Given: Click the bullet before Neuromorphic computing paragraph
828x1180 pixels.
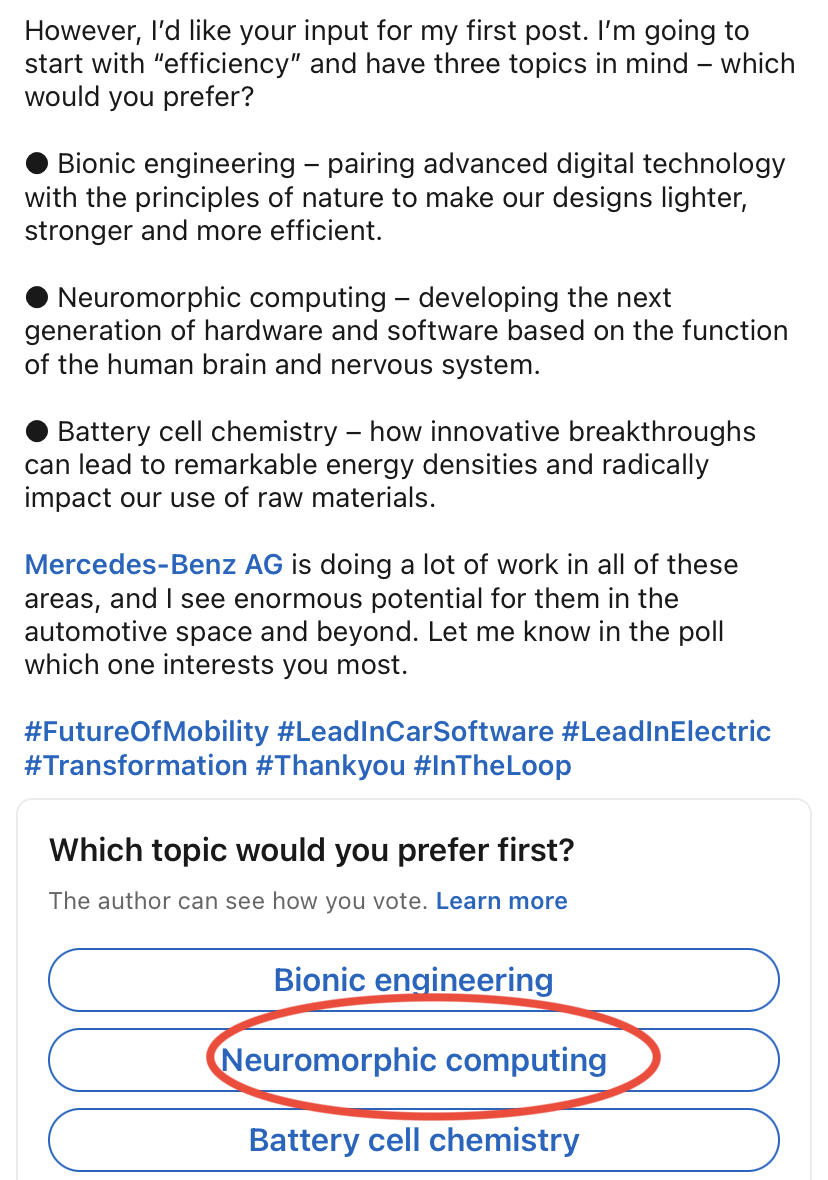Looking at the screenshot, I should pos(37,297).
